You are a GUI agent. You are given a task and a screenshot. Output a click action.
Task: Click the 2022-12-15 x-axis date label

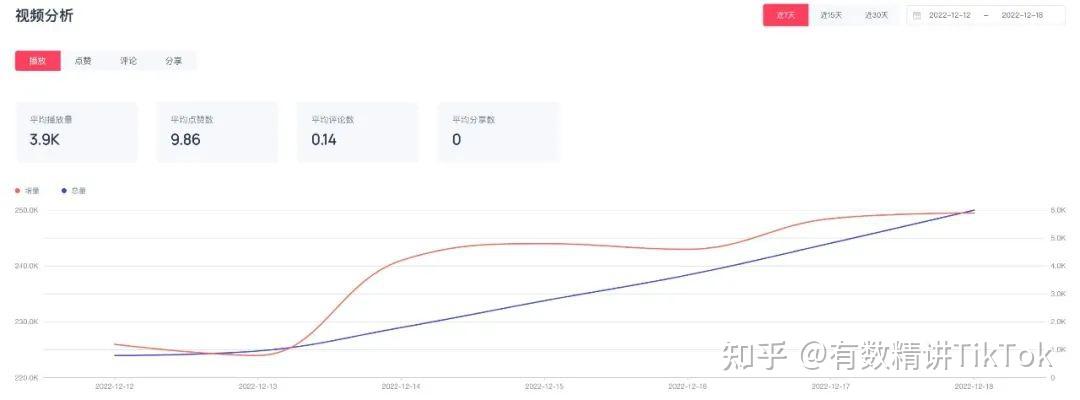545,385
